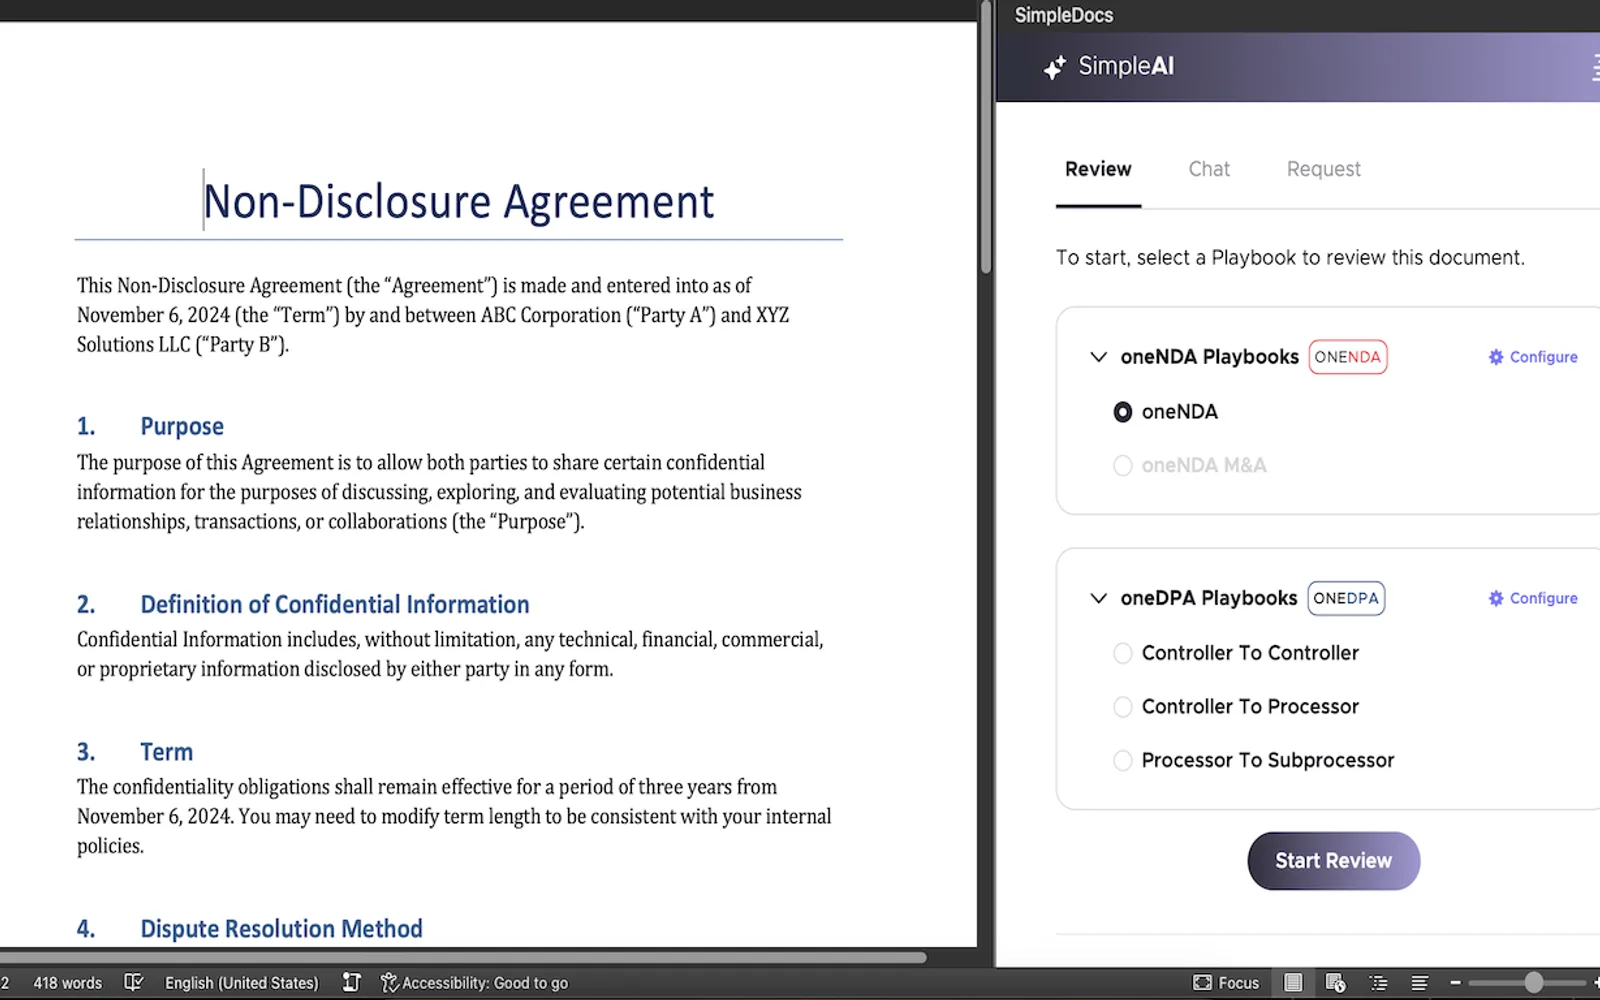The width and height of the screenshot is (1600, 1000).
Task: Select Controller To Controller playbook
Action: tap(1123, 653)
